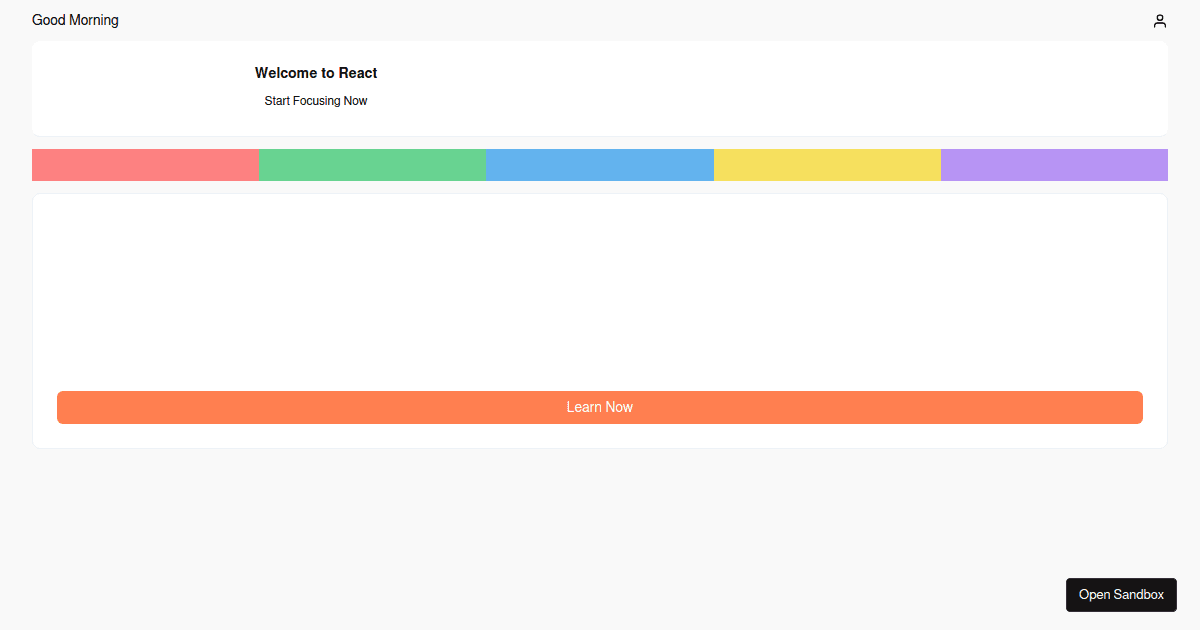Image resolution: width=1200 pixels, height=630 pixels.
Task: Select the green color block
Action: tap(372, 165)
